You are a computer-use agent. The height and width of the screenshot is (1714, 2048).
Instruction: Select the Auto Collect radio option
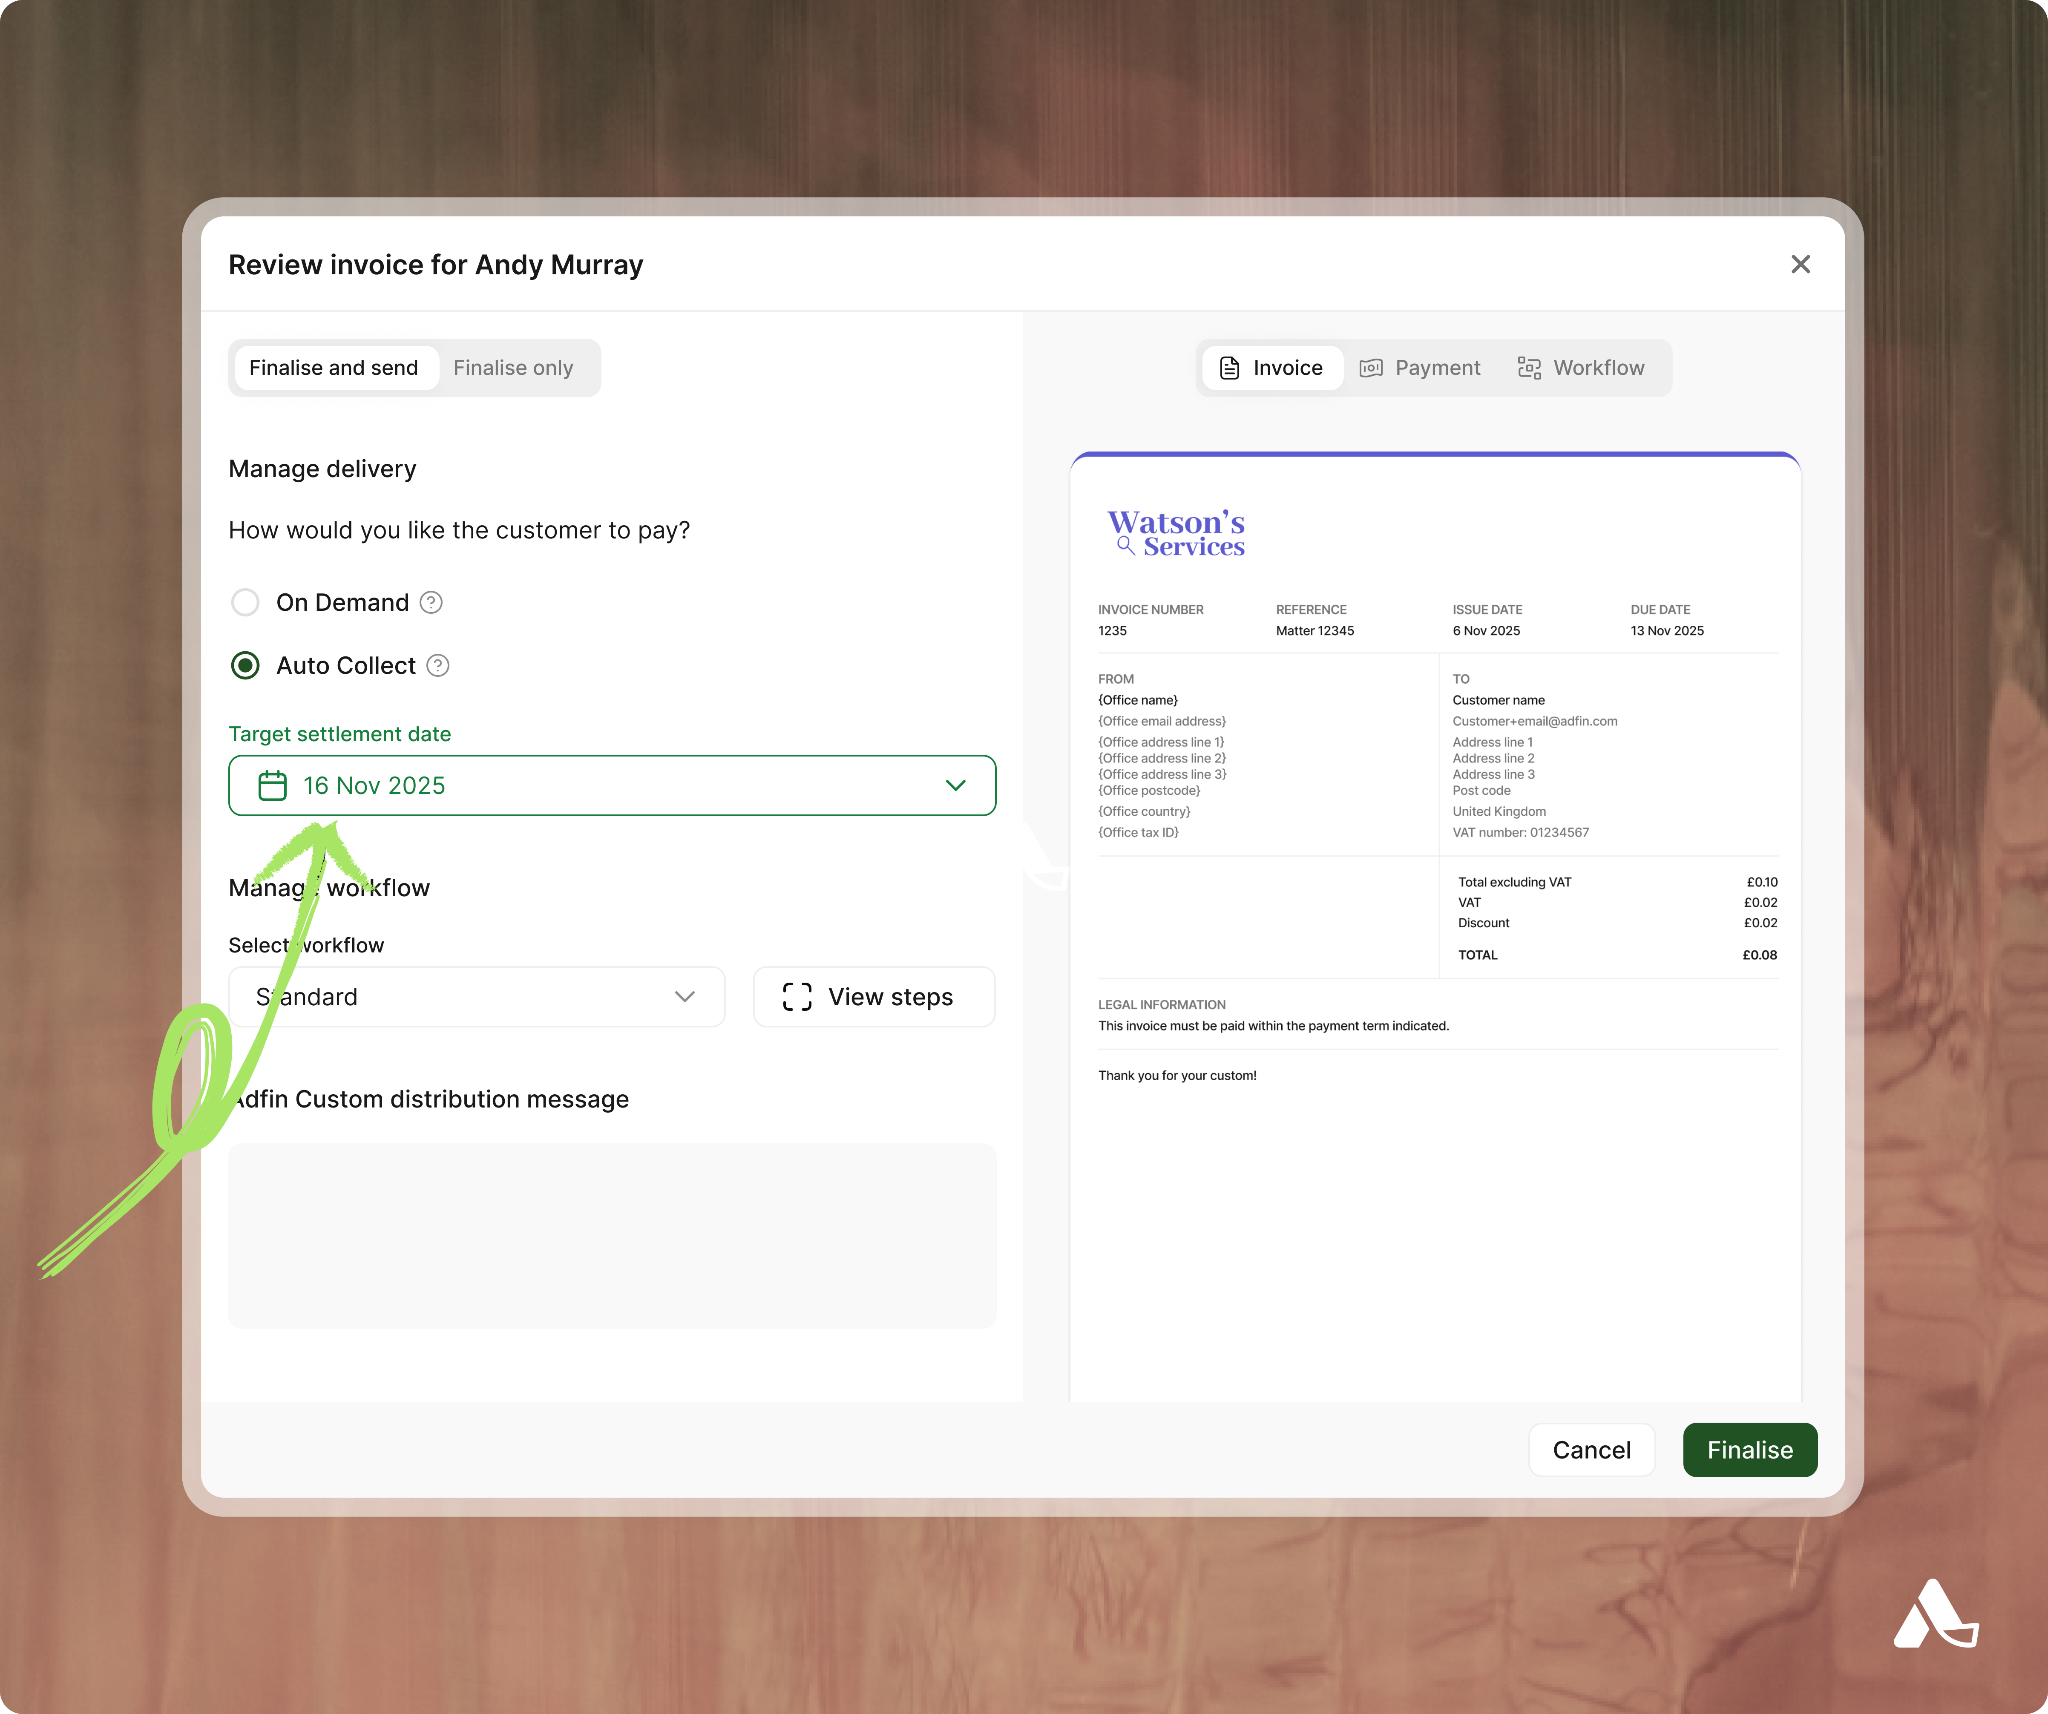coord(245,665)
